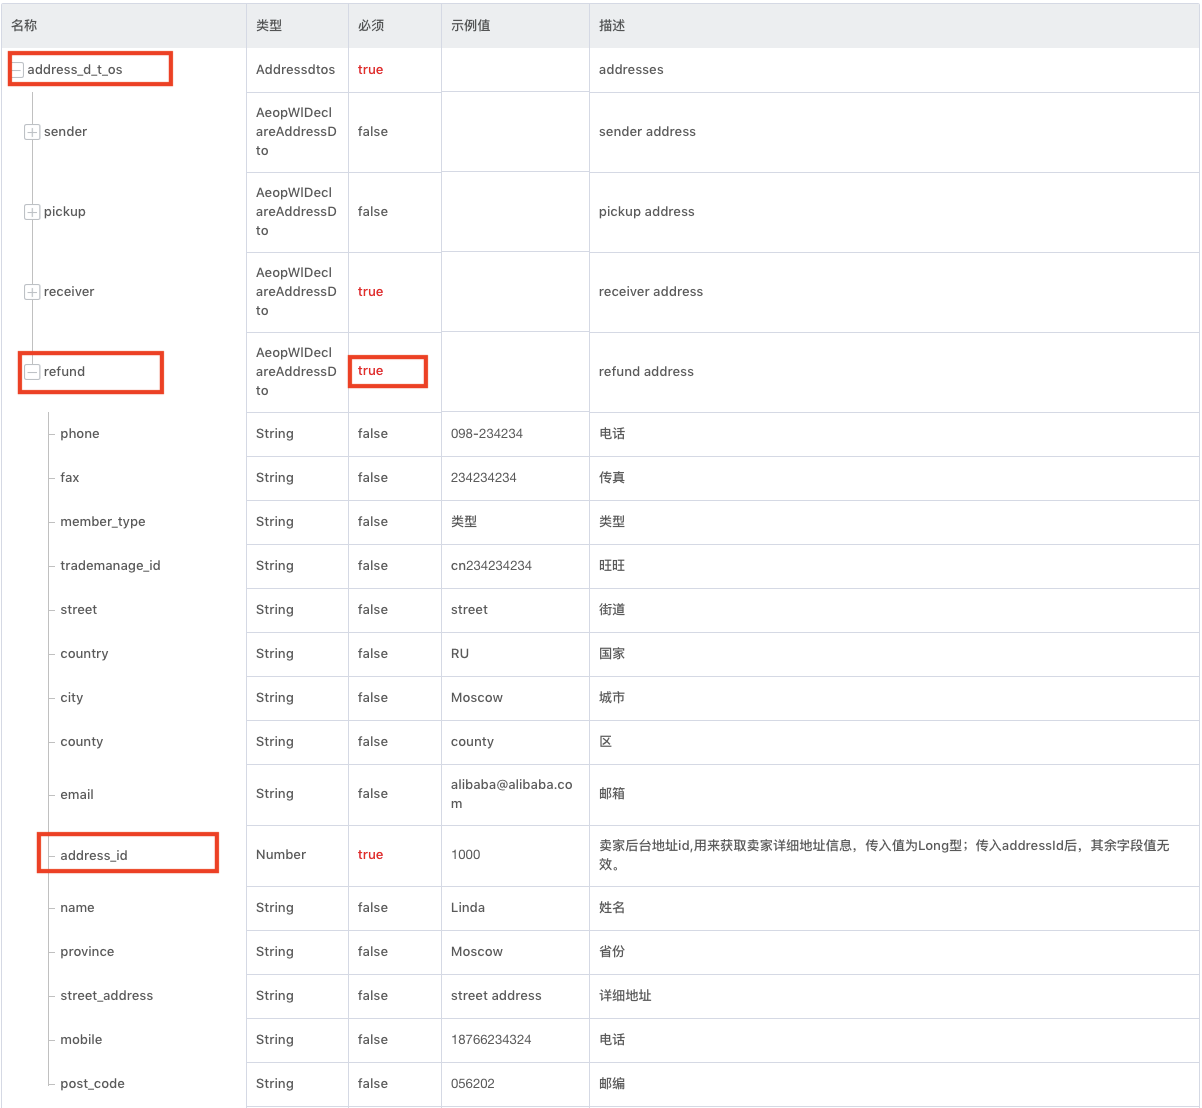Click the 示例值 column header

point(471,26)
